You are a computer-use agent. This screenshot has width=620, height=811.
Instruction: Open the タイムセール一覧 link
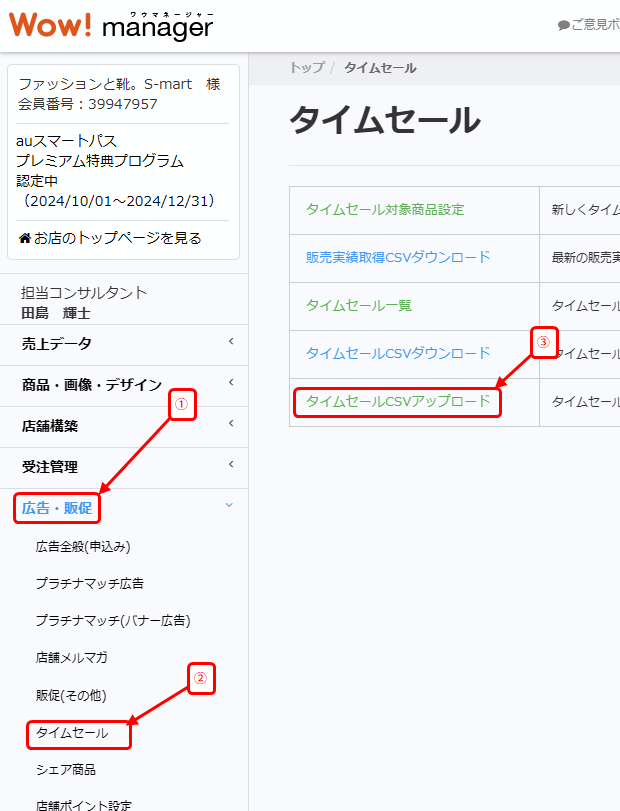(358, 305)
